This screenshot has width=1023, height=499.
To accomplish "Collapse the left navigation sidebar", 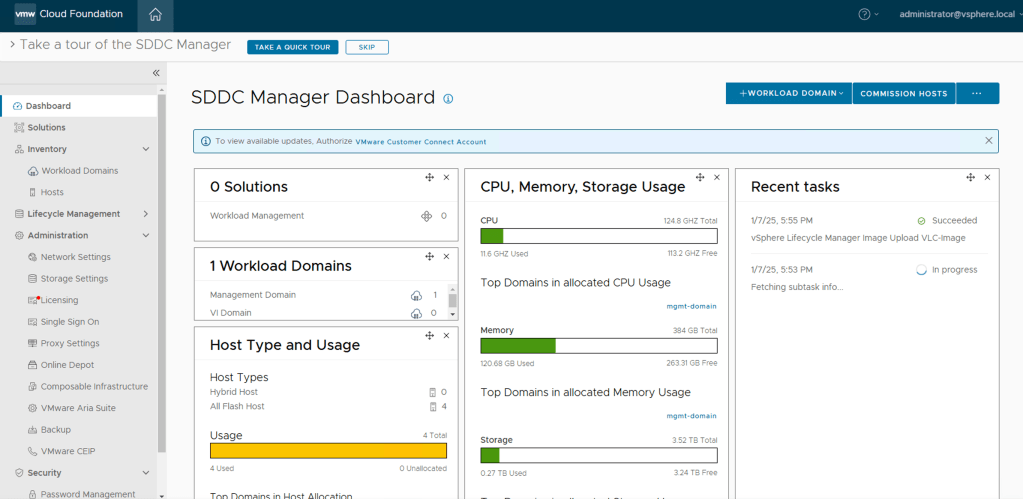I will click(x=156, y=73).
